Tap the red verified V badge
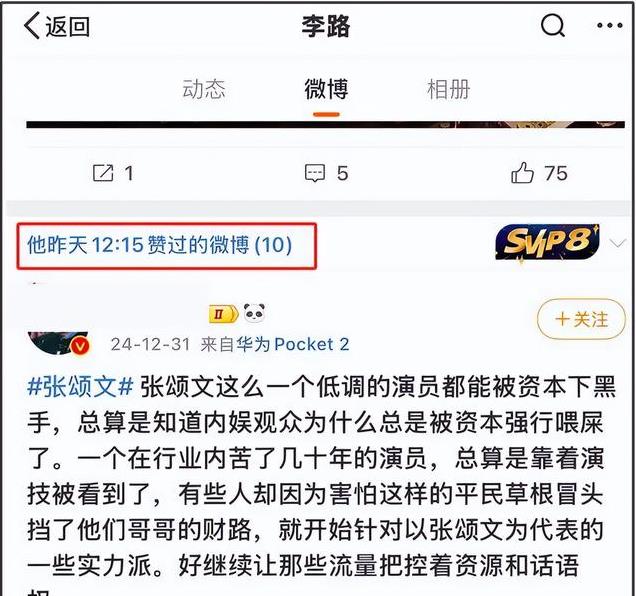The height and width of the screenshot is (596, 636). point(80,346)
